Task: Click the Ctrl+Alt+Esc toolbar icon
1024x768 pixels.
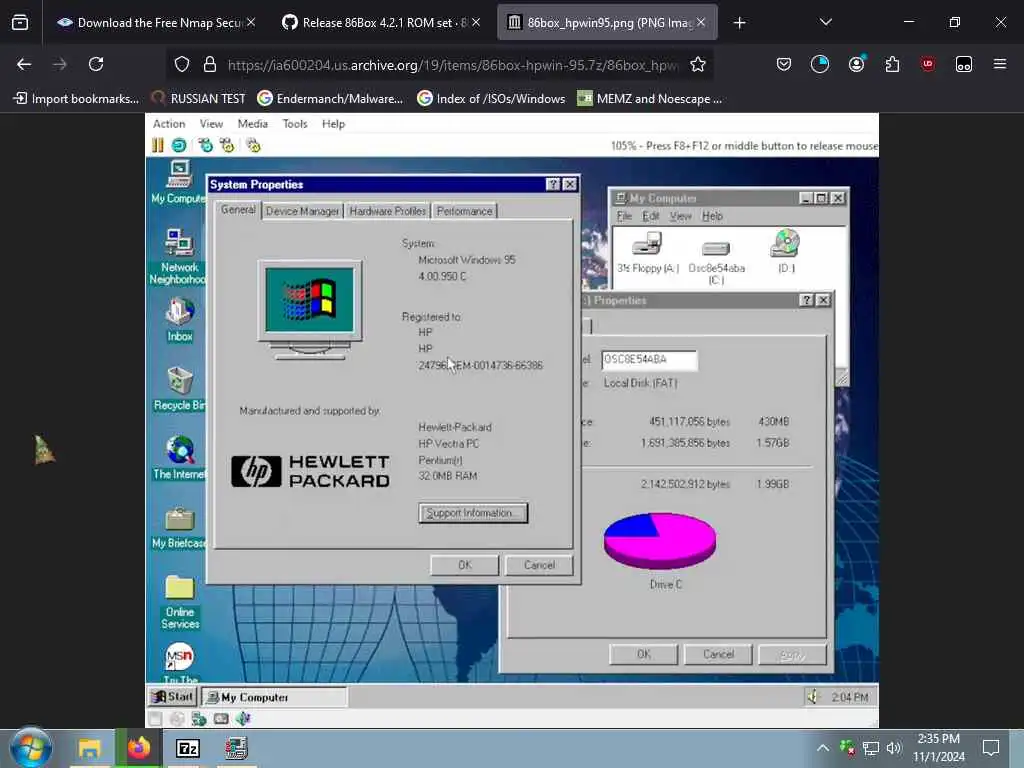Action: [x=227, y=145]
